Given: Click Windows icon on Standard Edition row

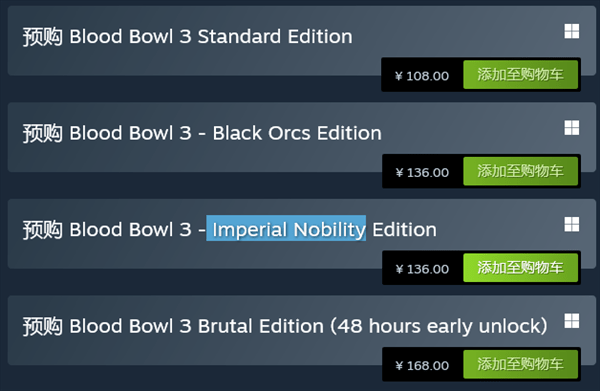Looking at the screenshot, I should (572, 31).
